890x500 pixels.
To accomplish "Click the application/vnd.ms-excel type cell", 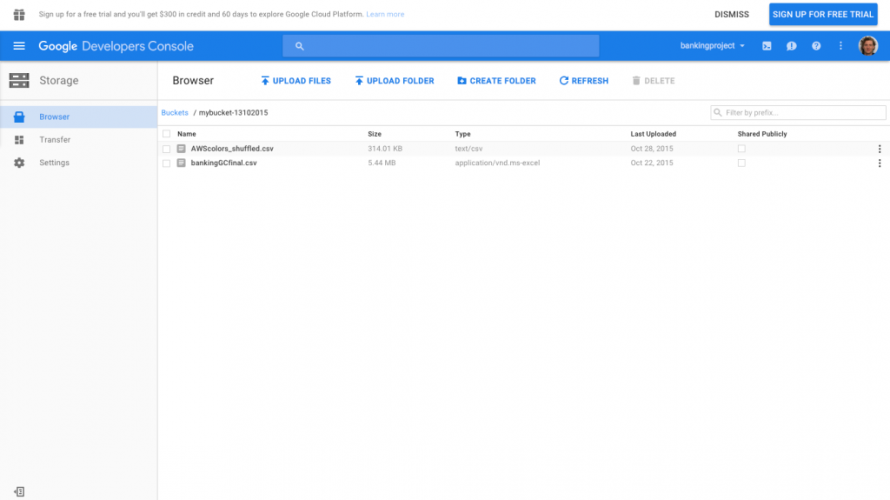I will 497,163.
